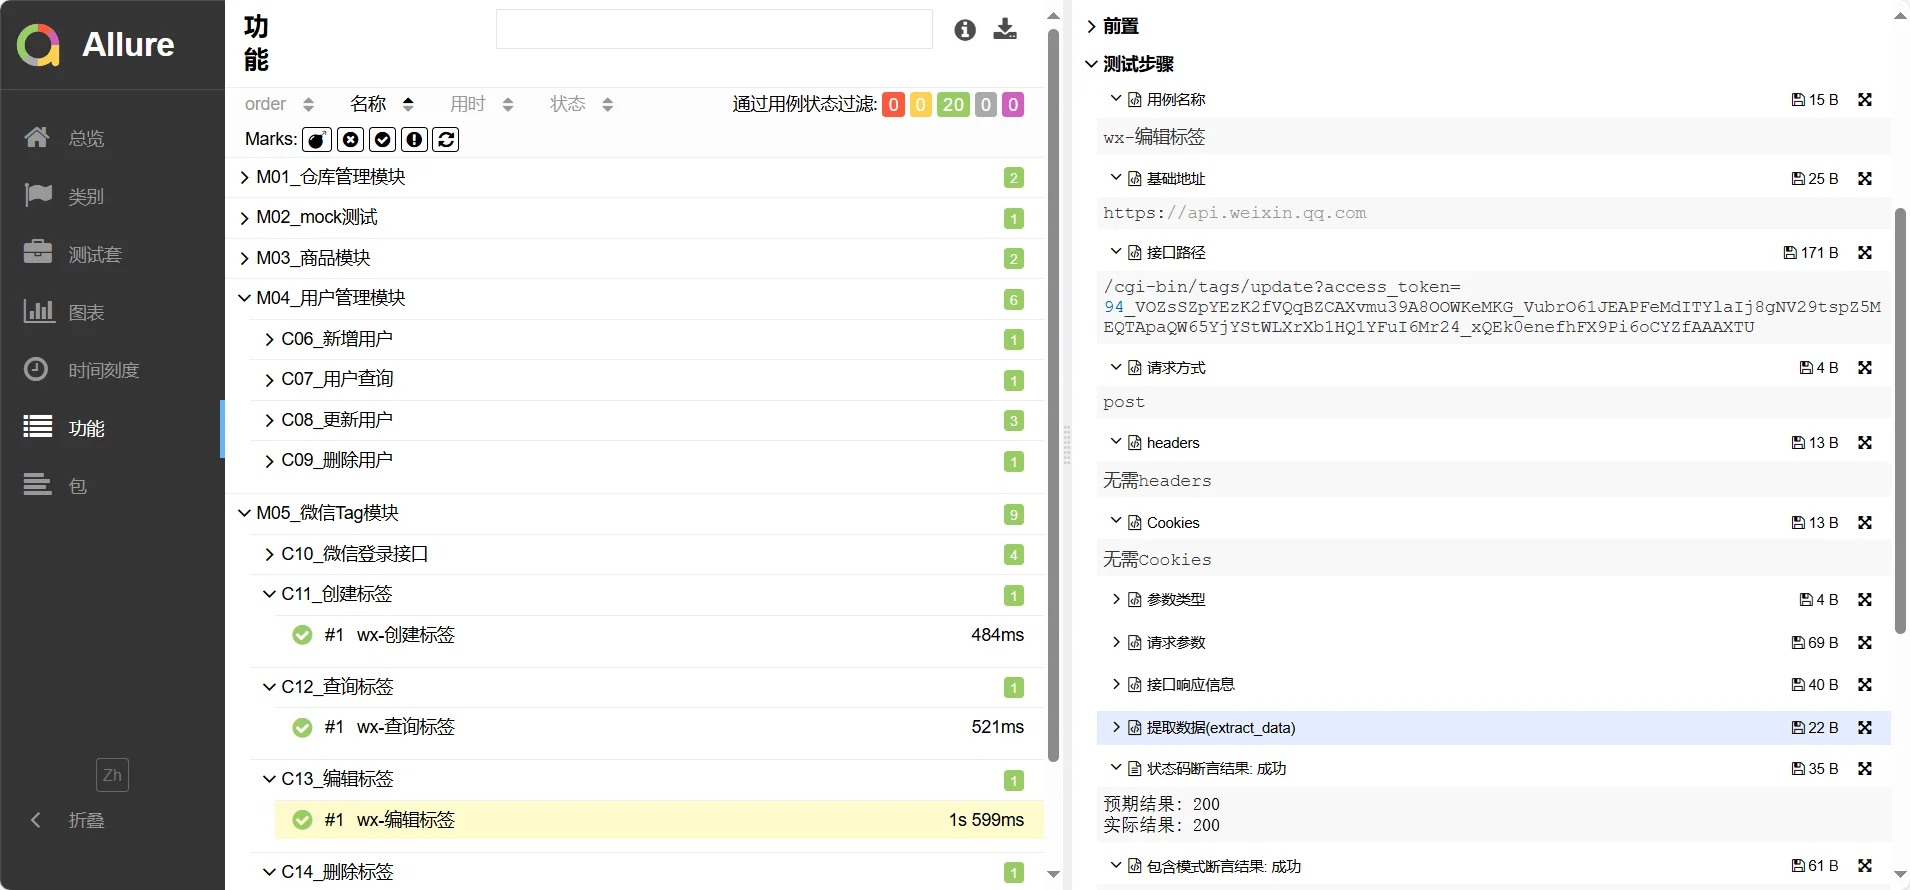The height and width of the screenshot is (890, 1910).
Task: Open 状态码断言结果 attachment fullscreen
Action: [x=1865, y=769]
